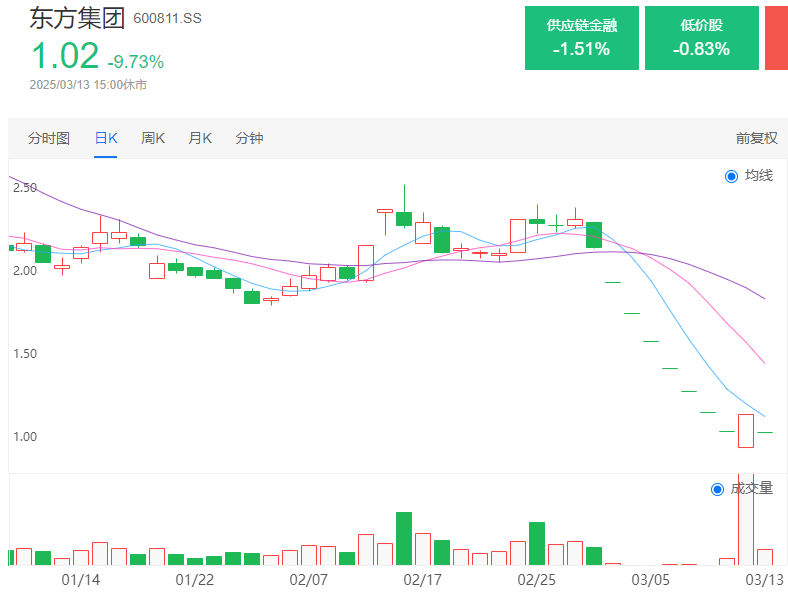Open the 供应链金融 sector tile
The height and width of the screenshot is (596, 788).
pyautogui.click(x=581, y=38)
